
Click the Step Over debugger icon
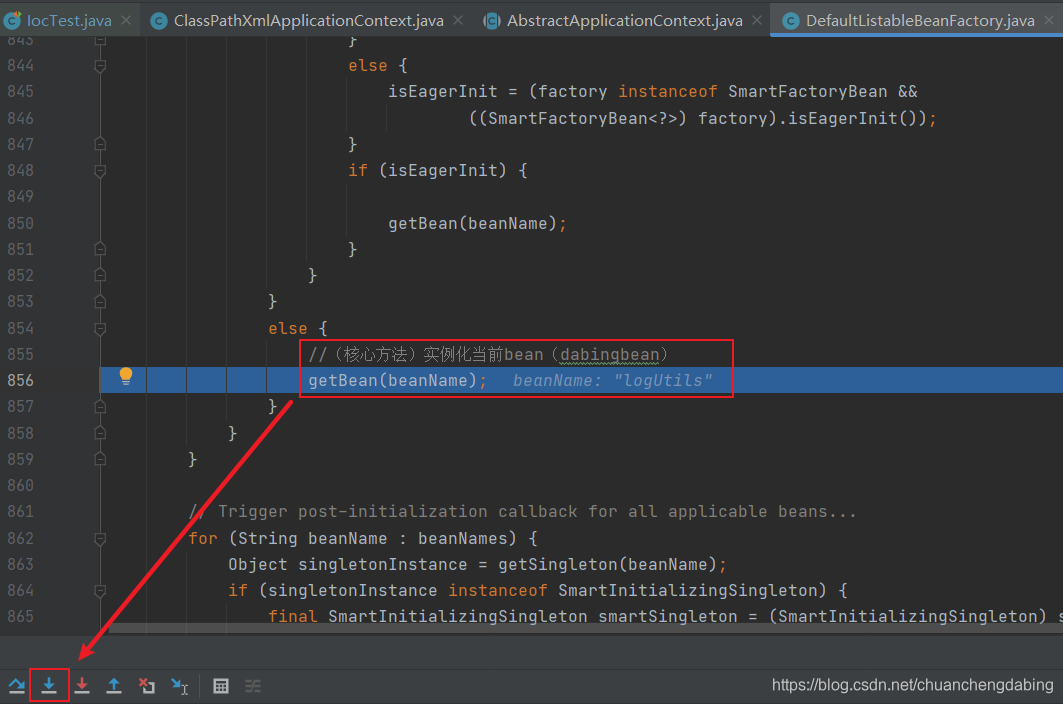coord(17,686)
